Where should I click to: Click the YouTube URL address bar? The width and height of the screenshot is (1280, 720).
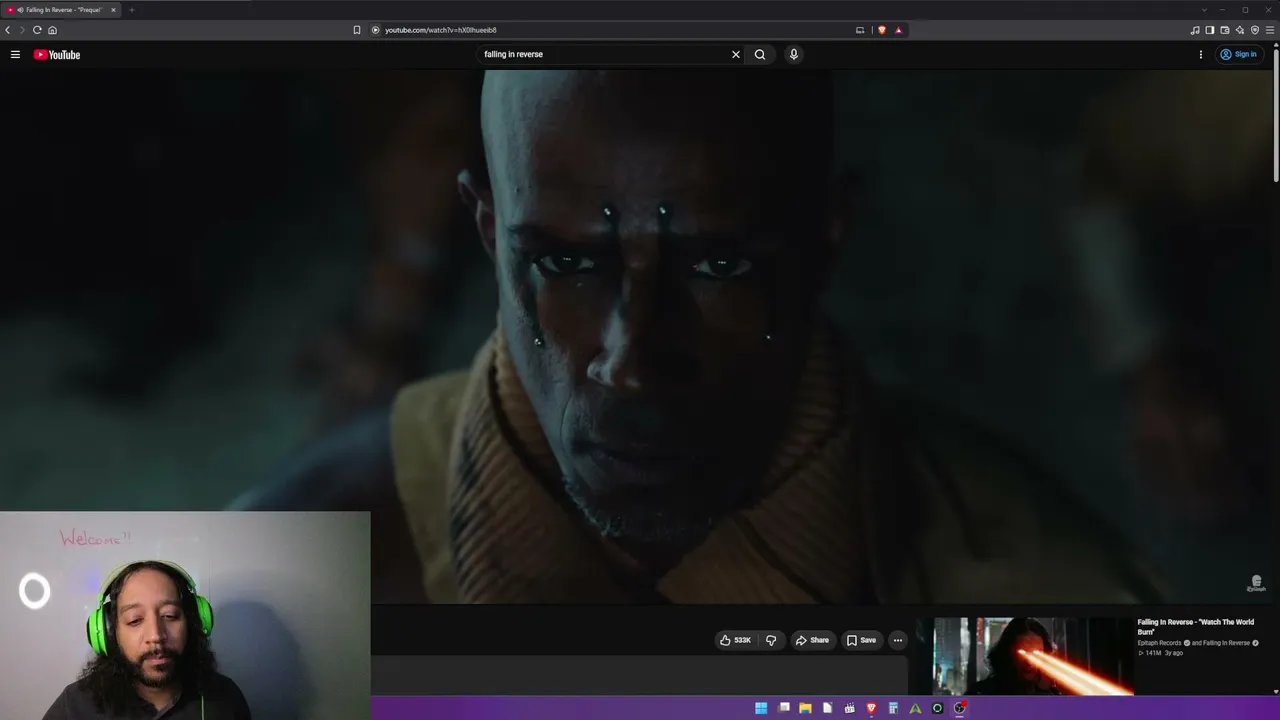tap(610, 30)
